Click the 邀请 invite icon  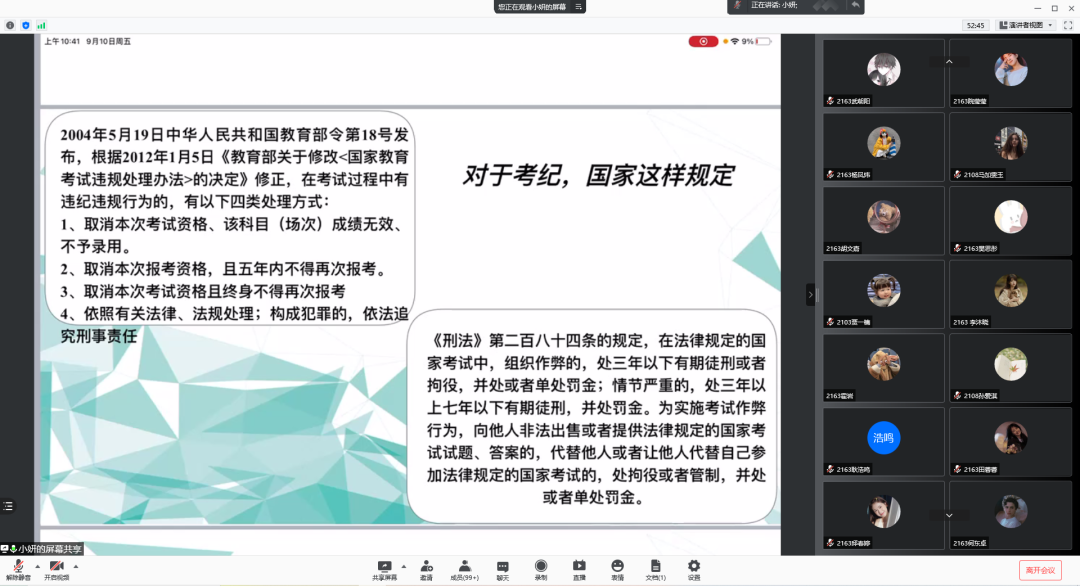coord(427,567)
